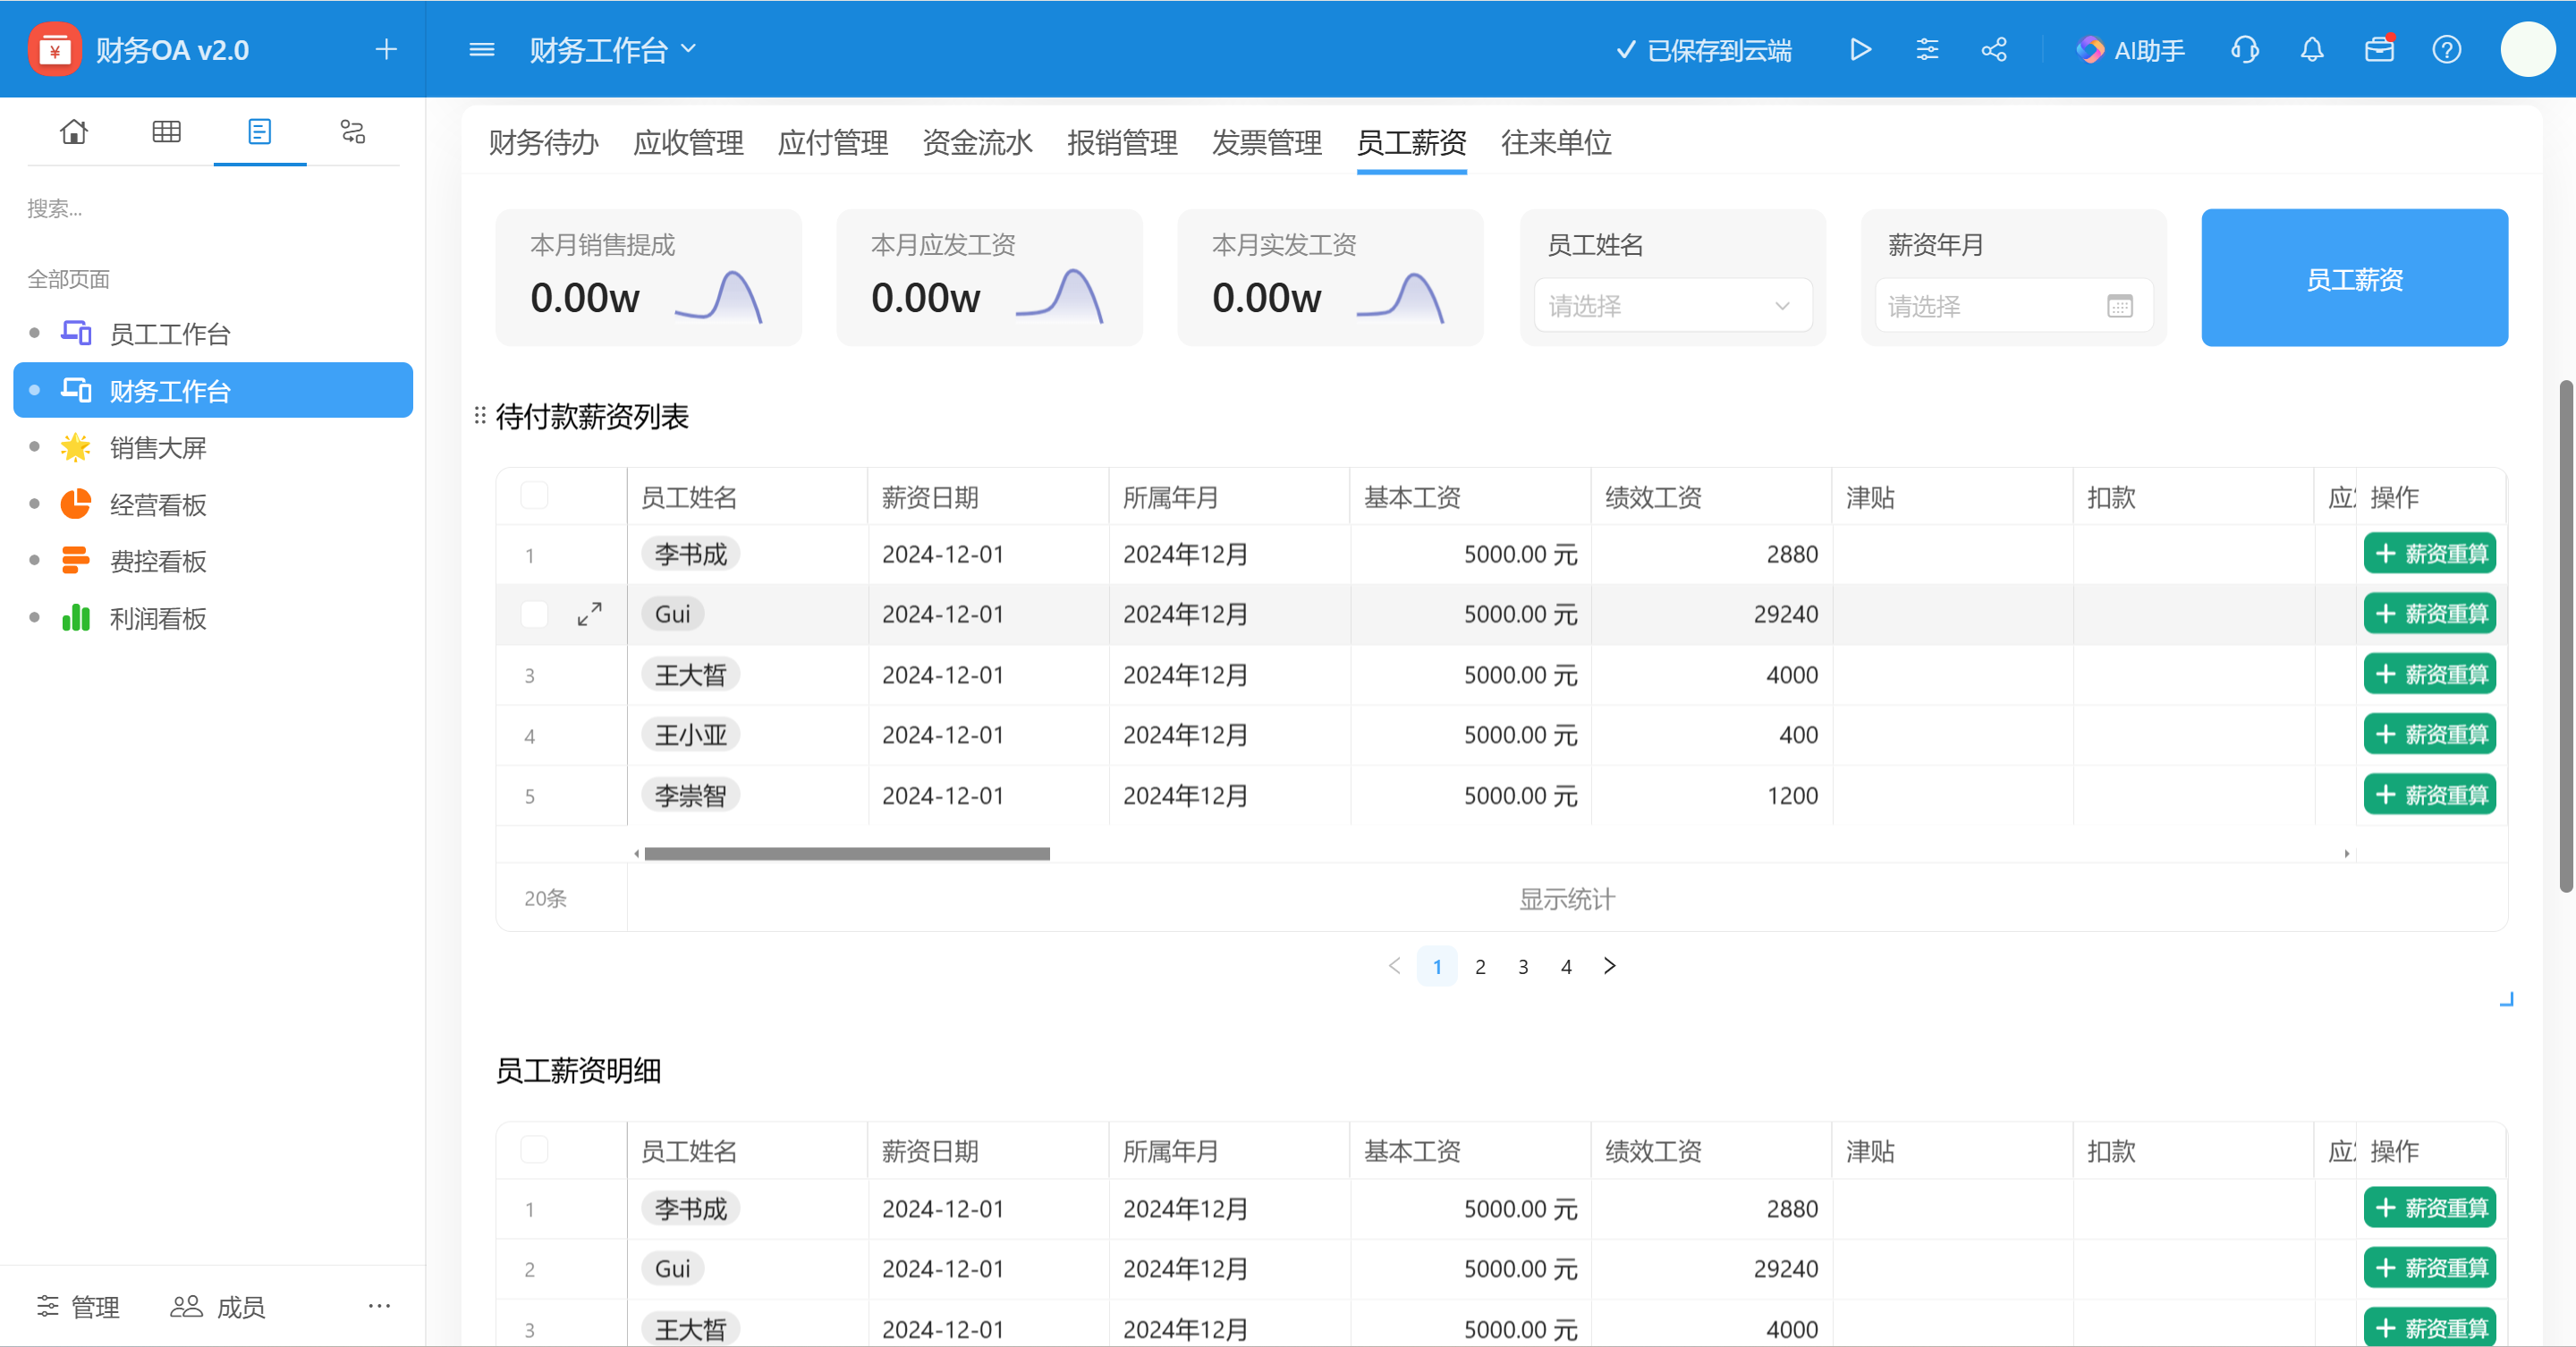The image size is (2576, 1347).
Task: Switch to 财务待办 tab
Action: 543,142
